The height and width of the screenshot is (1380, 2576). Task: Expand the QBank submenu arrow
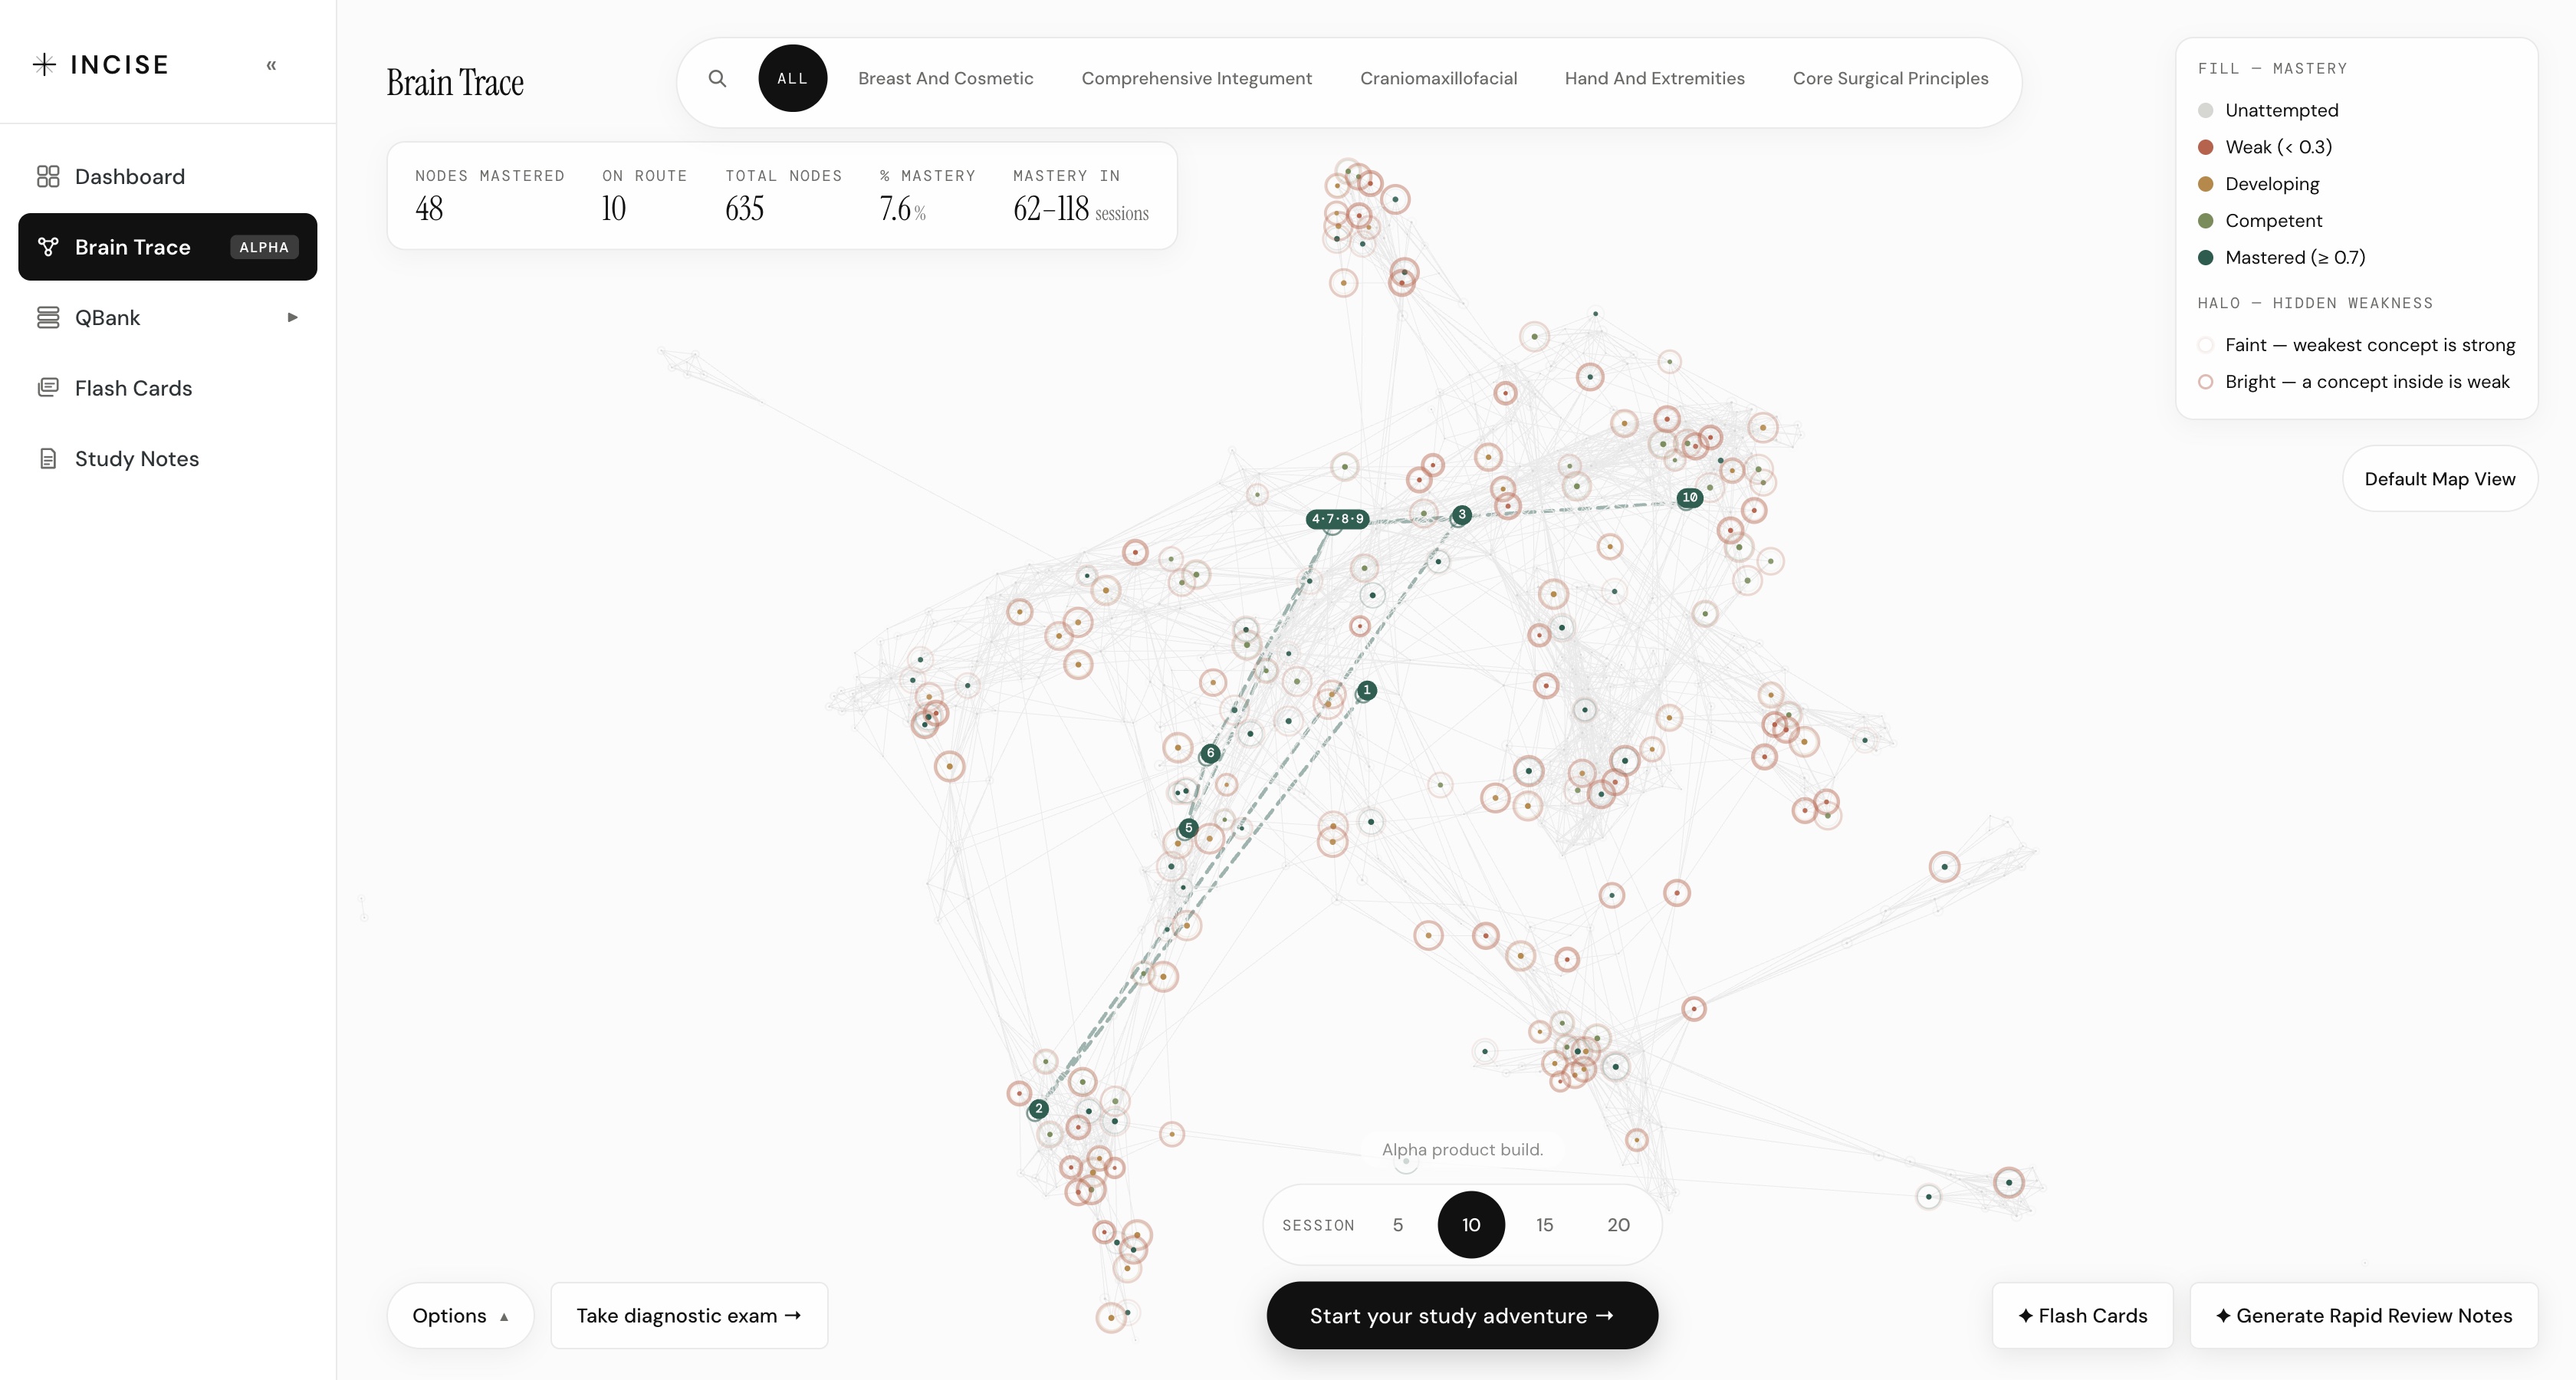293,318
